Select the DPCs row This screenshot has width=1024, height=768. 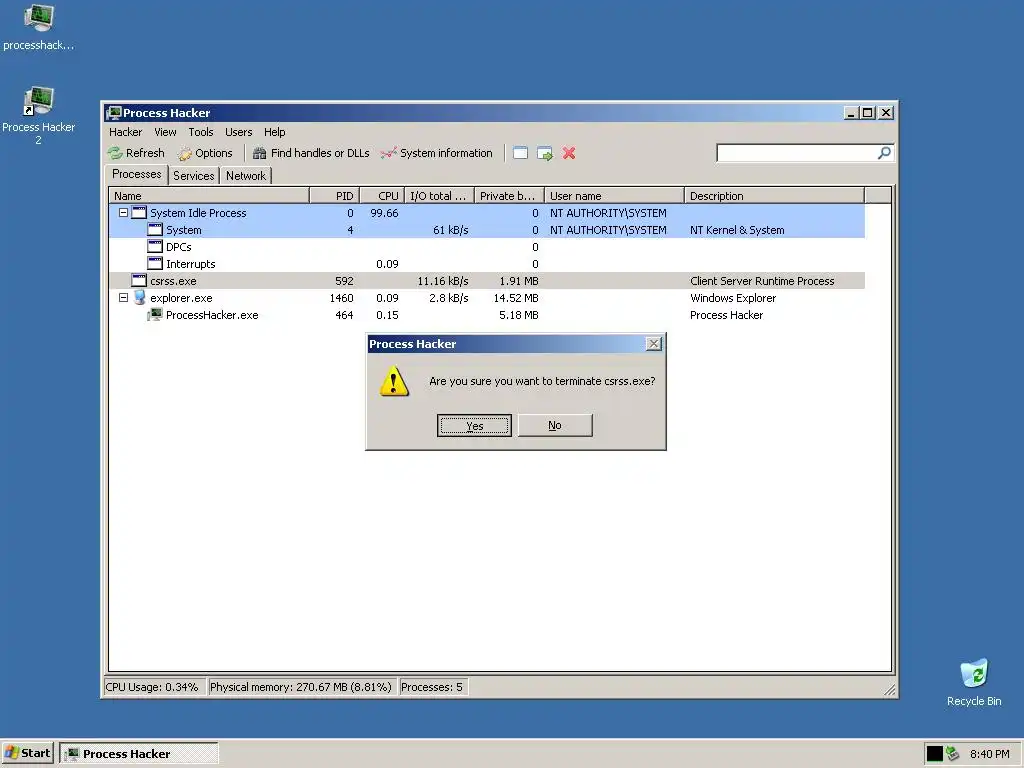point(487,247)
